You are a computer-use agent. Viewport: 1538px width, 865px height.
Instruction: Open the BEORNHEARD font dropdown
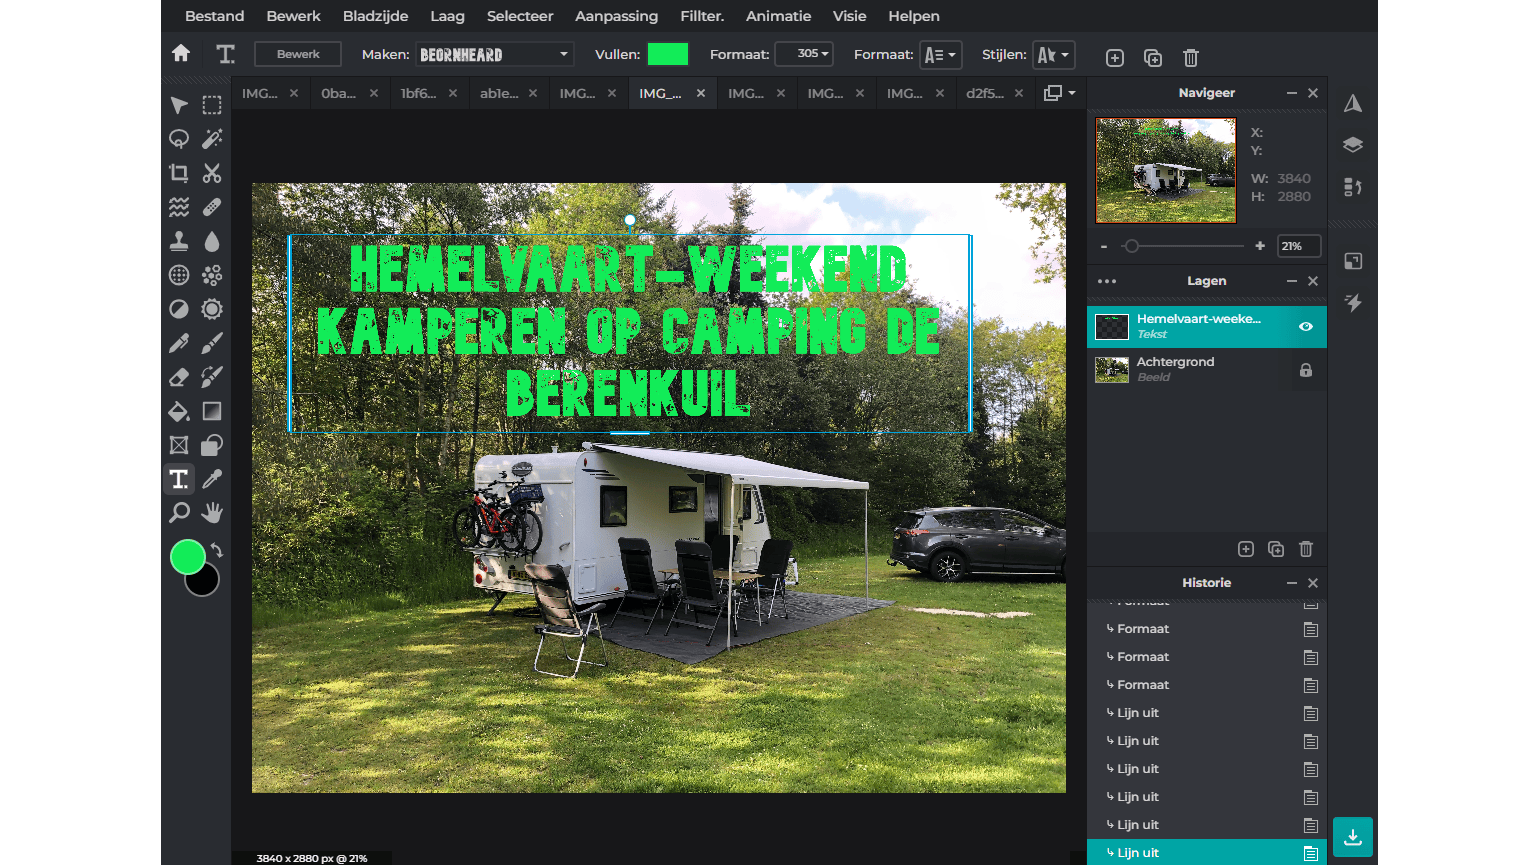(x=495, y=55)
